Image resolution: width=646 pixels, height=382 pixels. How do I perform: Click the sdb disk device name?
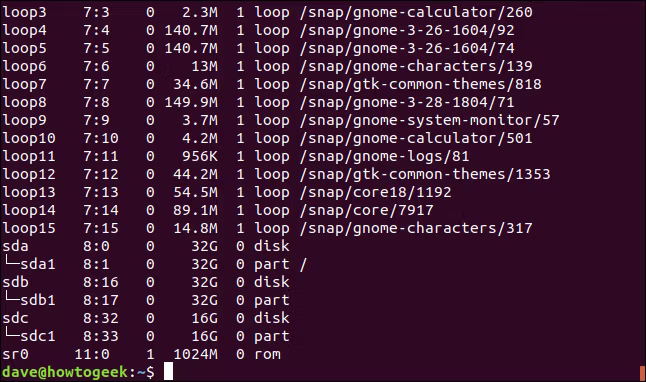[15, 282]
